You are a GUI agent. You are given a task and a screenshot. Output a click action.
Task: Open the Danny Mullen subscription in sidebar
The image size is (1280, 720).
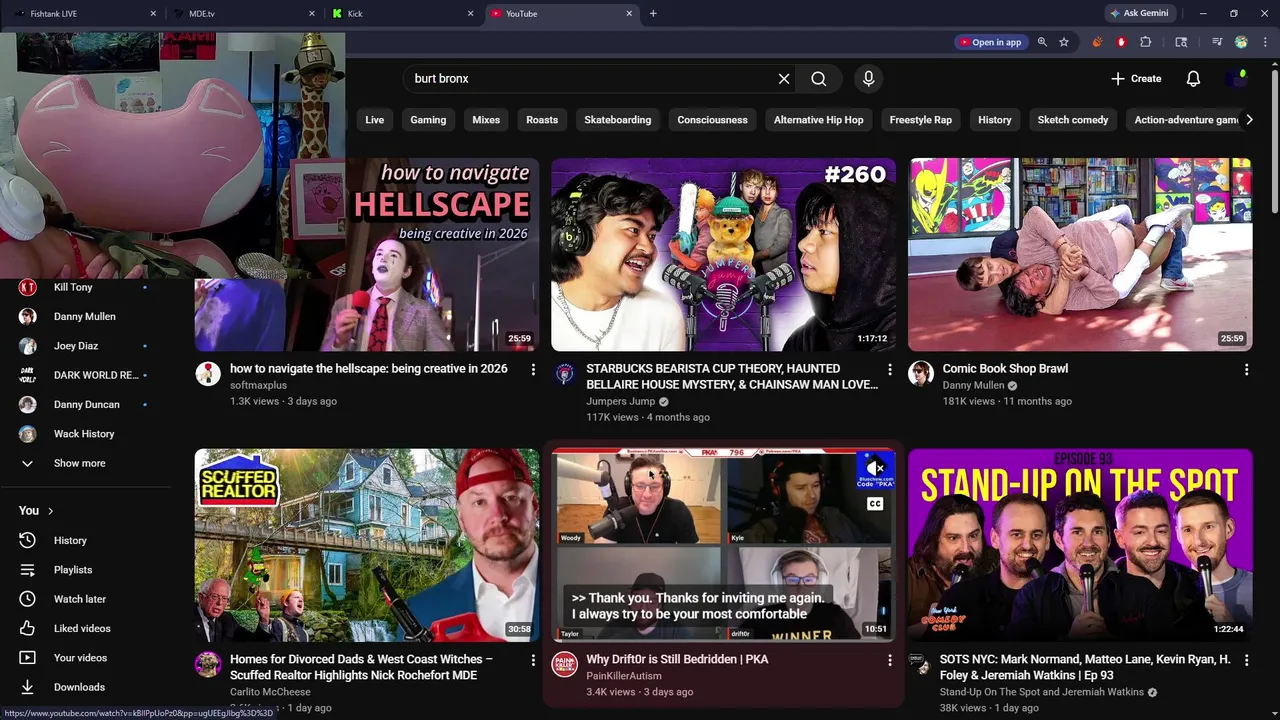[x=86, y=316]
